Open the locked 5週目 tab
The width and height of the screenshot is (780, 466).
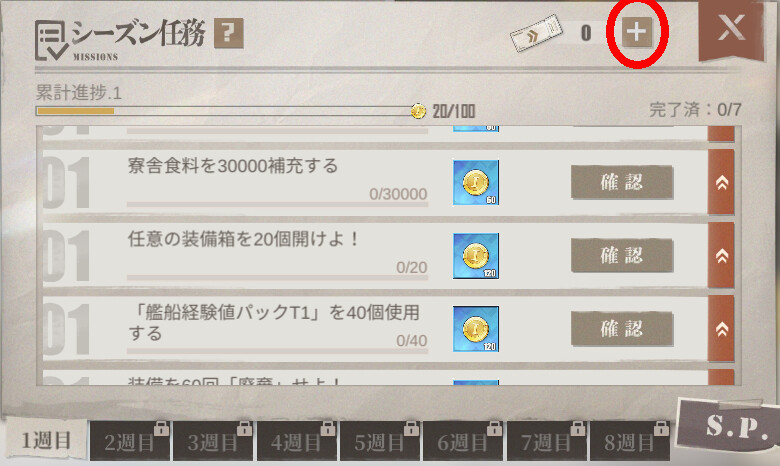(x=380, y=441)
